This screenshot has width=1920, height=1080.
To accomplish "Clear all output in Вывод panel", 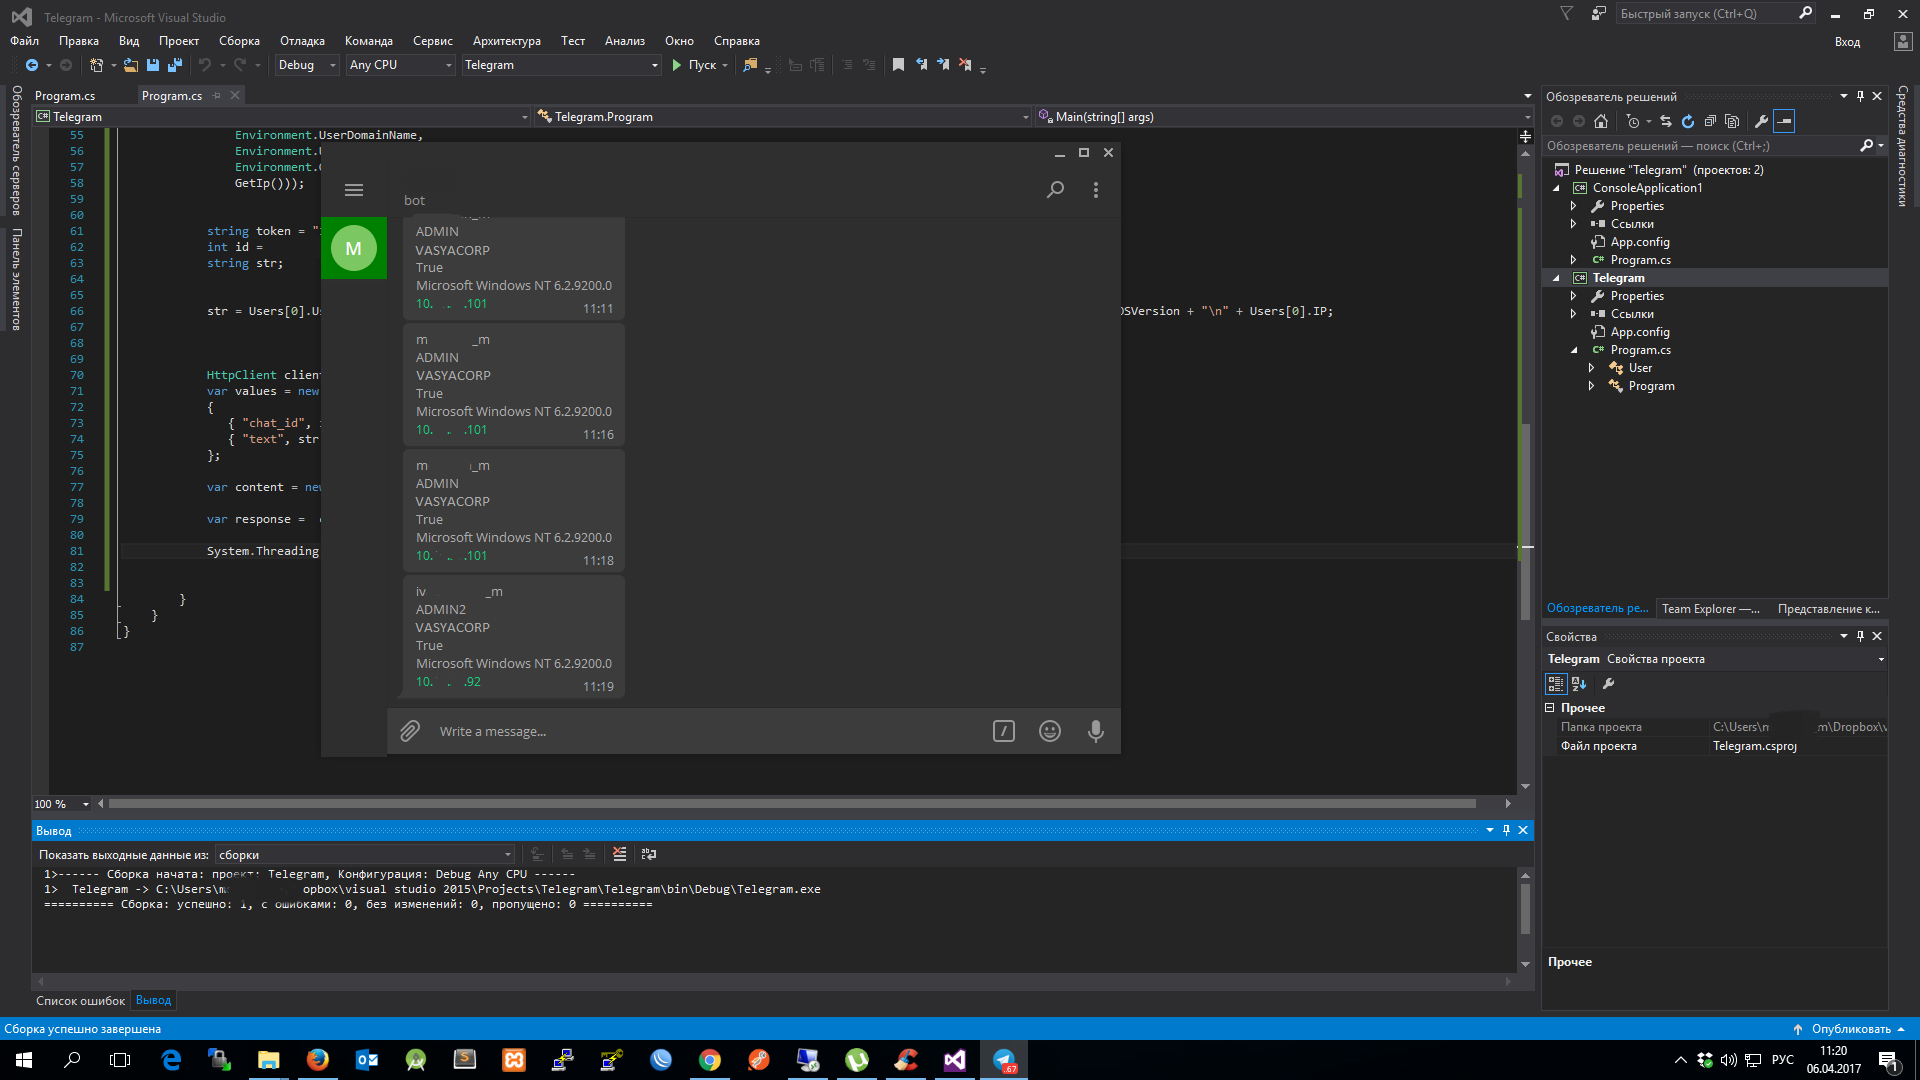I will pos(620,854).
